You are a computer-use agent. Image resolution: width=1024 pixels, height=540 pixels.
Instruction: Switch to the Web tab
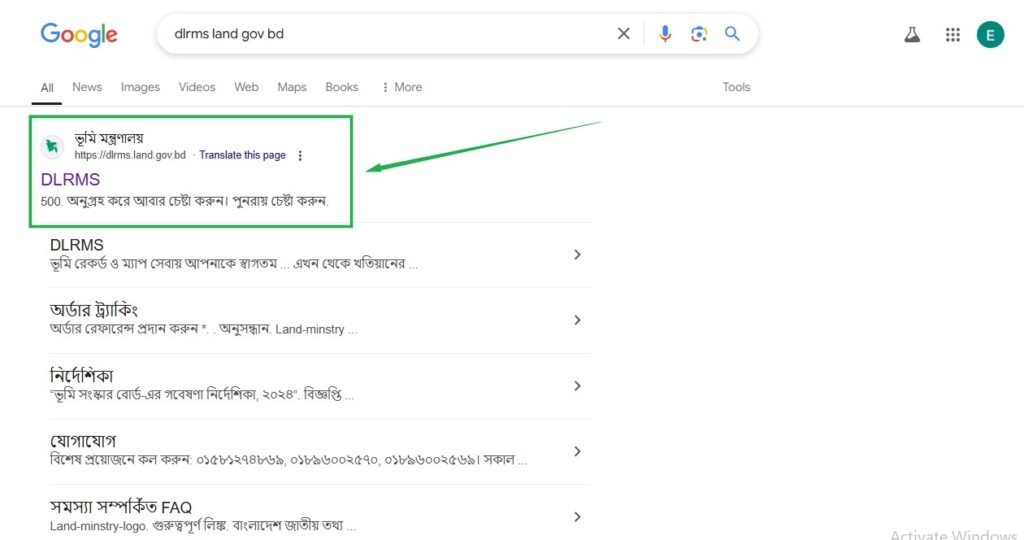(246, 87)
